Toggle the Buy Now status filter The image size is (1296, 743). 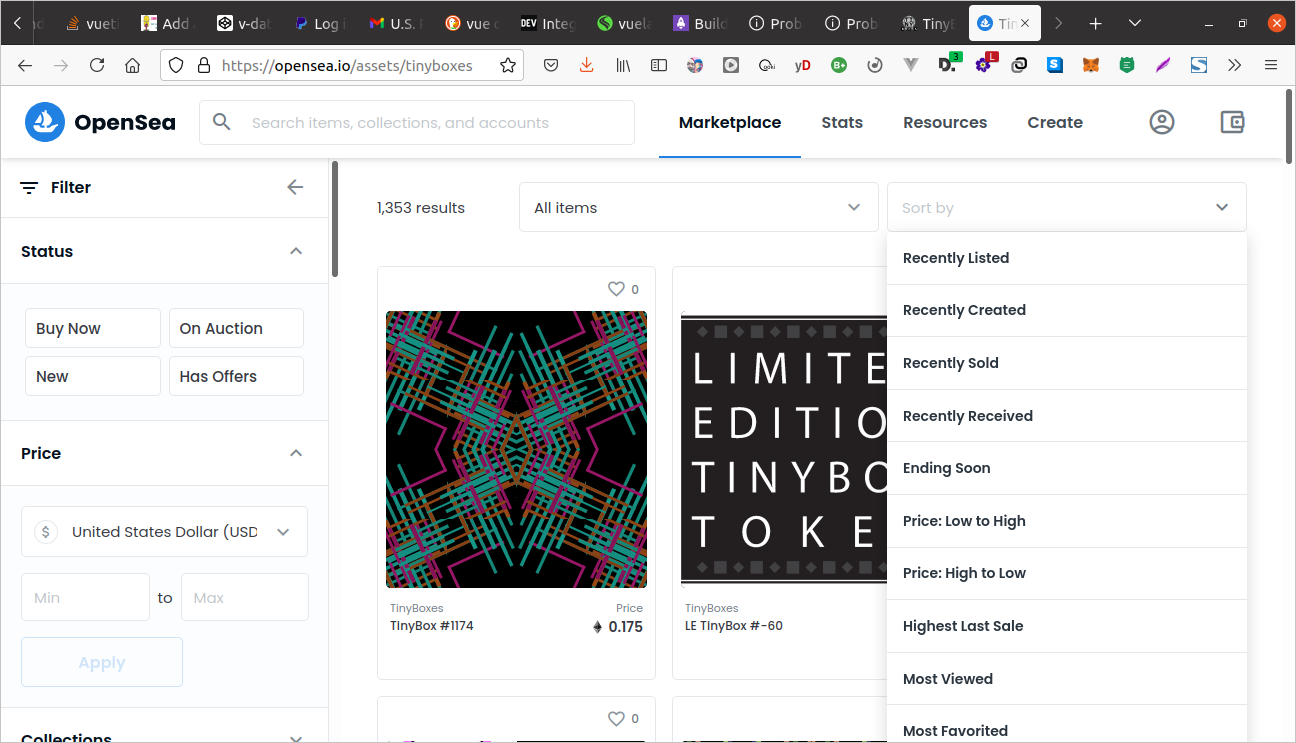(x=92, y=328)
